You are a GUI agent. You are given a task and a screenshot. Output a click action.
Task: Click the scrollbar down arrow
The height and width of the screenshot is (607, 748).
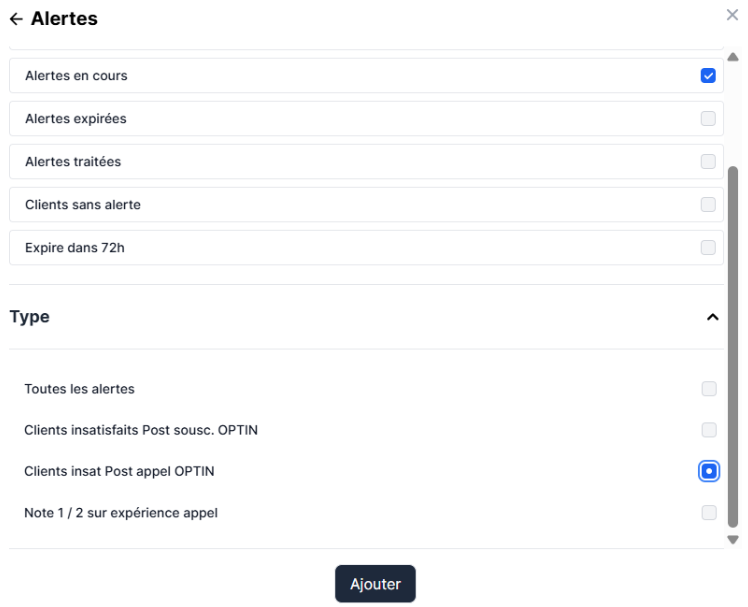click(732, 540)
